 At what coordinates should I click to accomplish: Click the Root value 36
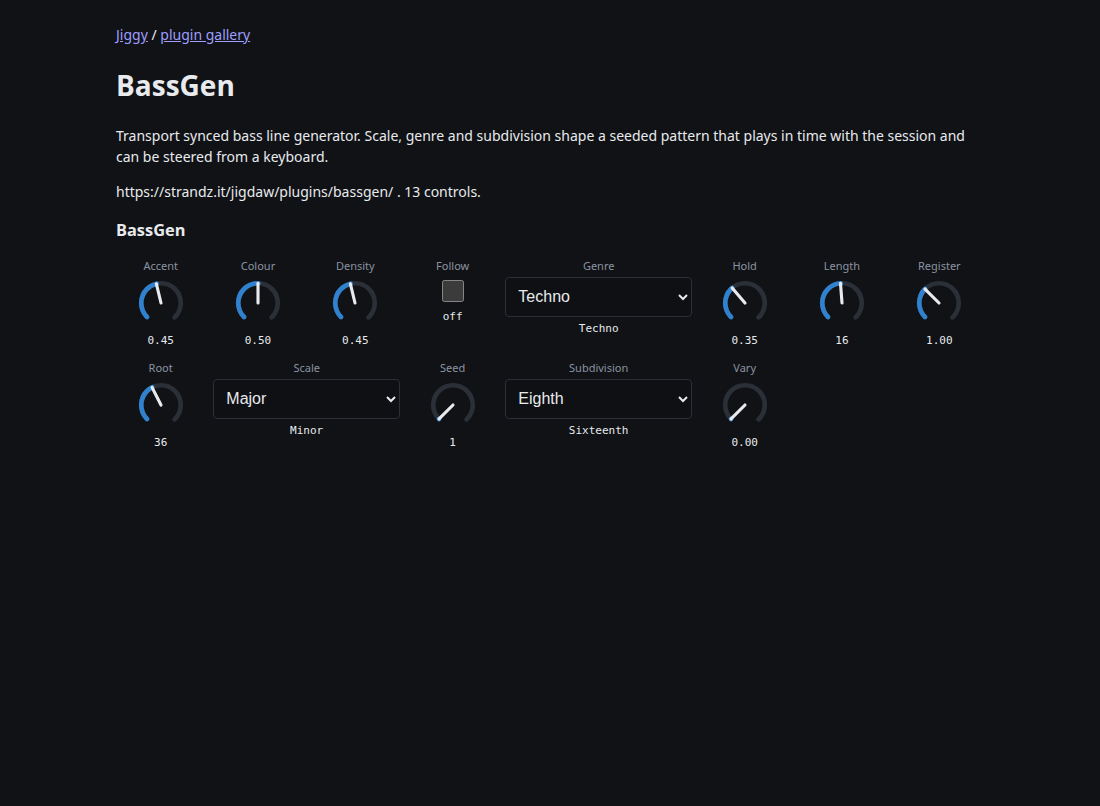pos(161,442)
